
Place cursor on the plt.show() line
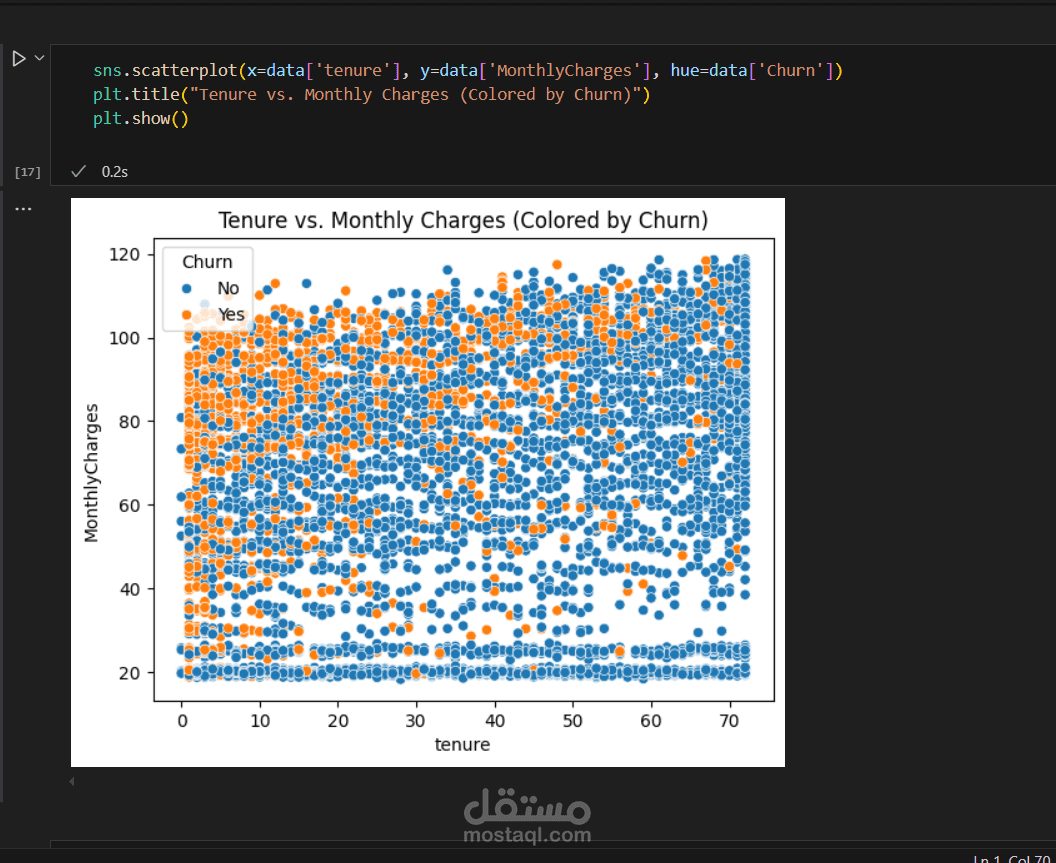141,119
